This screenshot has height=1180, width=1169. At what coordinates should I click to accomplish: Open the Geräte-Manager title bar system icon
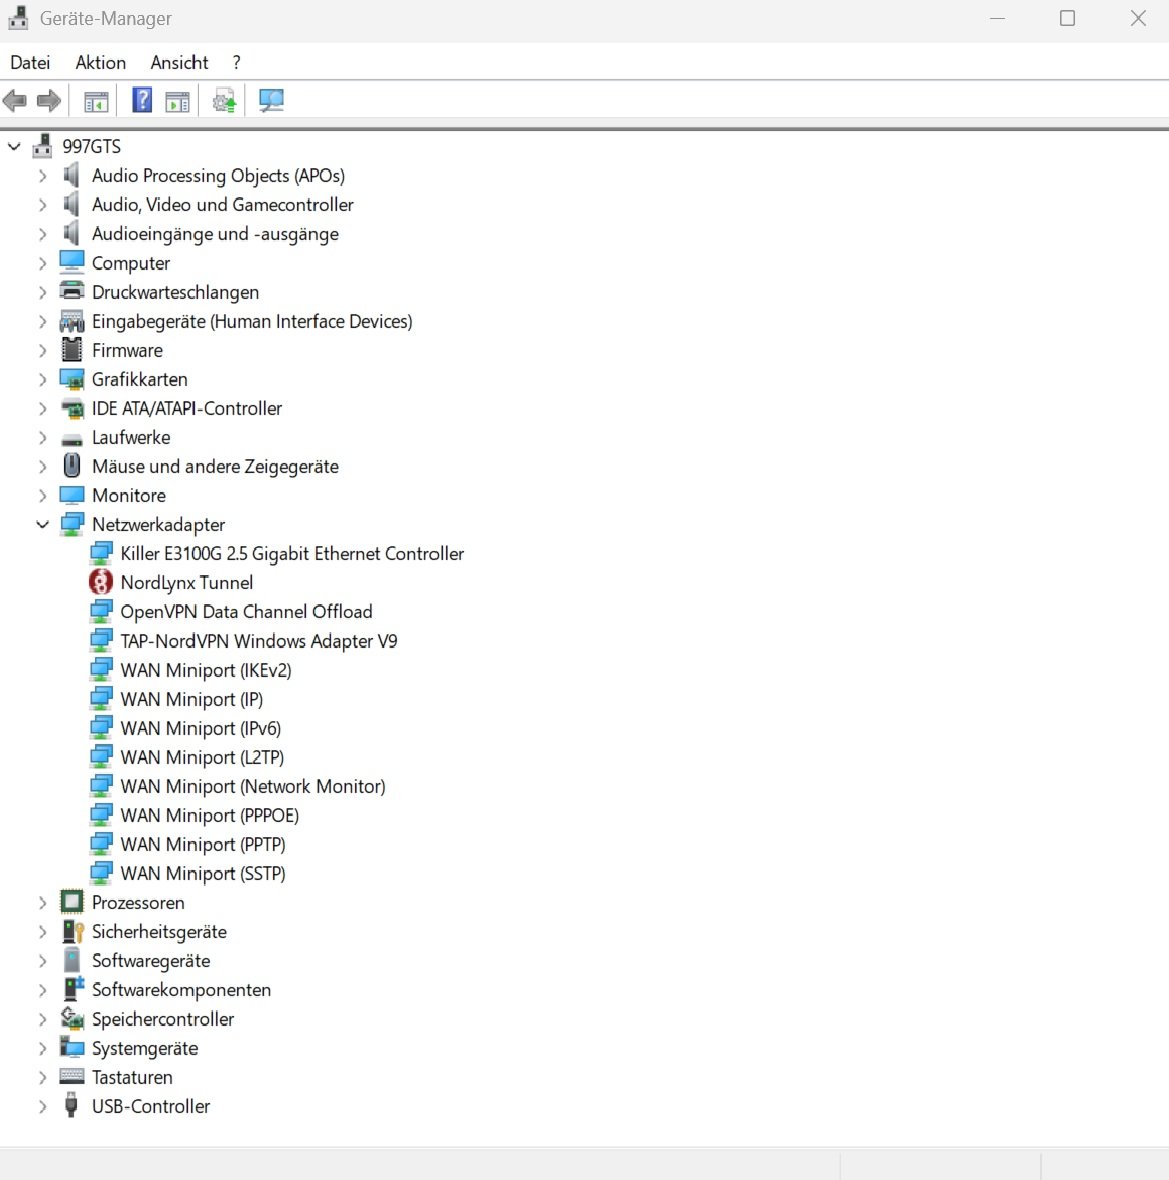click(18, 18)
